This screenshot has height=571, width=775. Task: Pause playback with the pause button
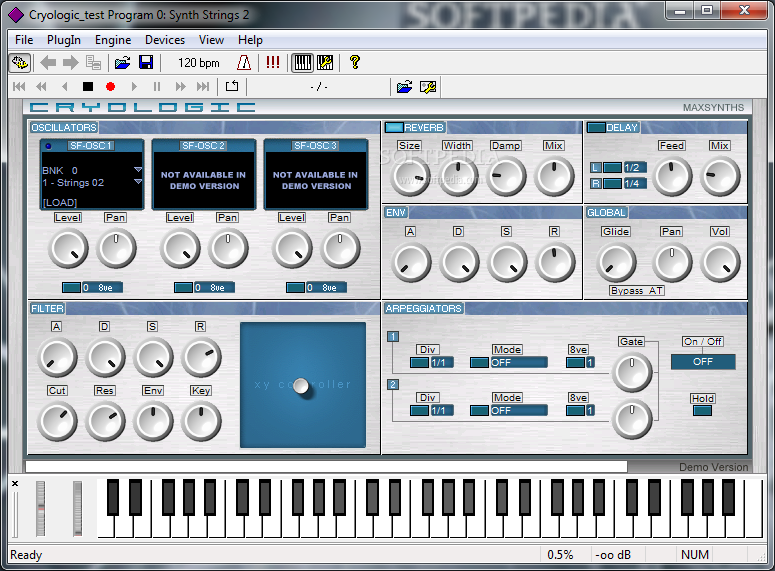(157, 87)
